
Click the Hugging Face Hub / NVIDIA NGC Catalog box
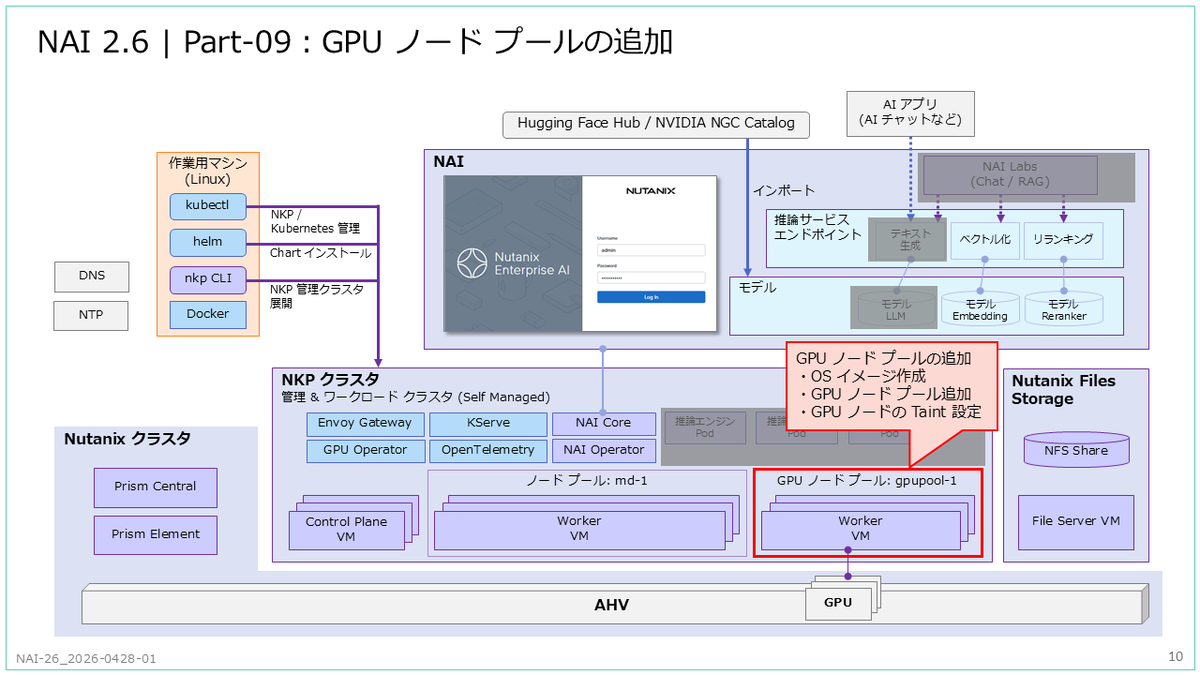[x=656, y=124]
